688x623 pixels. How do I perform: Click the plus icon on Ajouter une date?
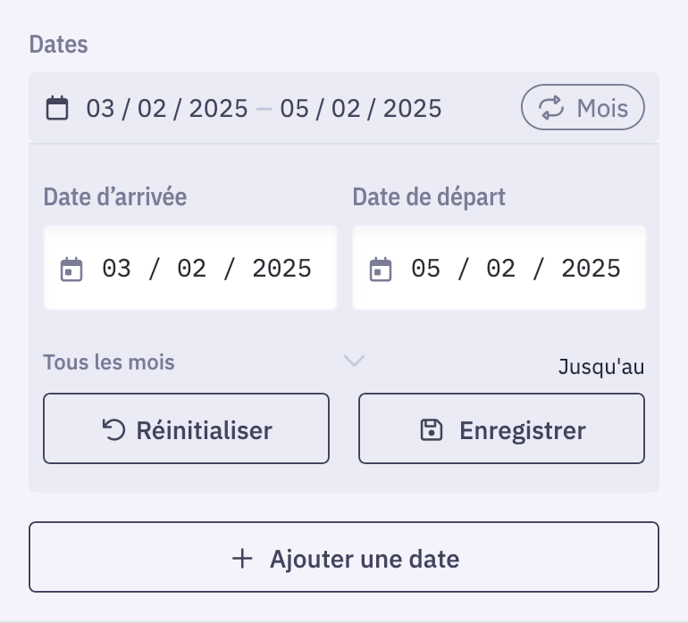point(242,559)
